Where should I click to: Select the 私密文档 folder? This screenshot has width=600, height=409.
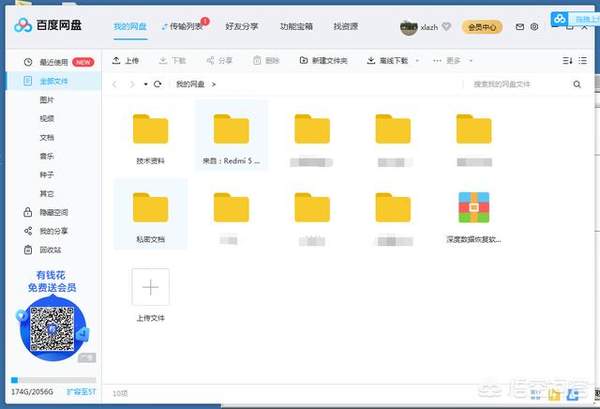(x=150, y=214)
